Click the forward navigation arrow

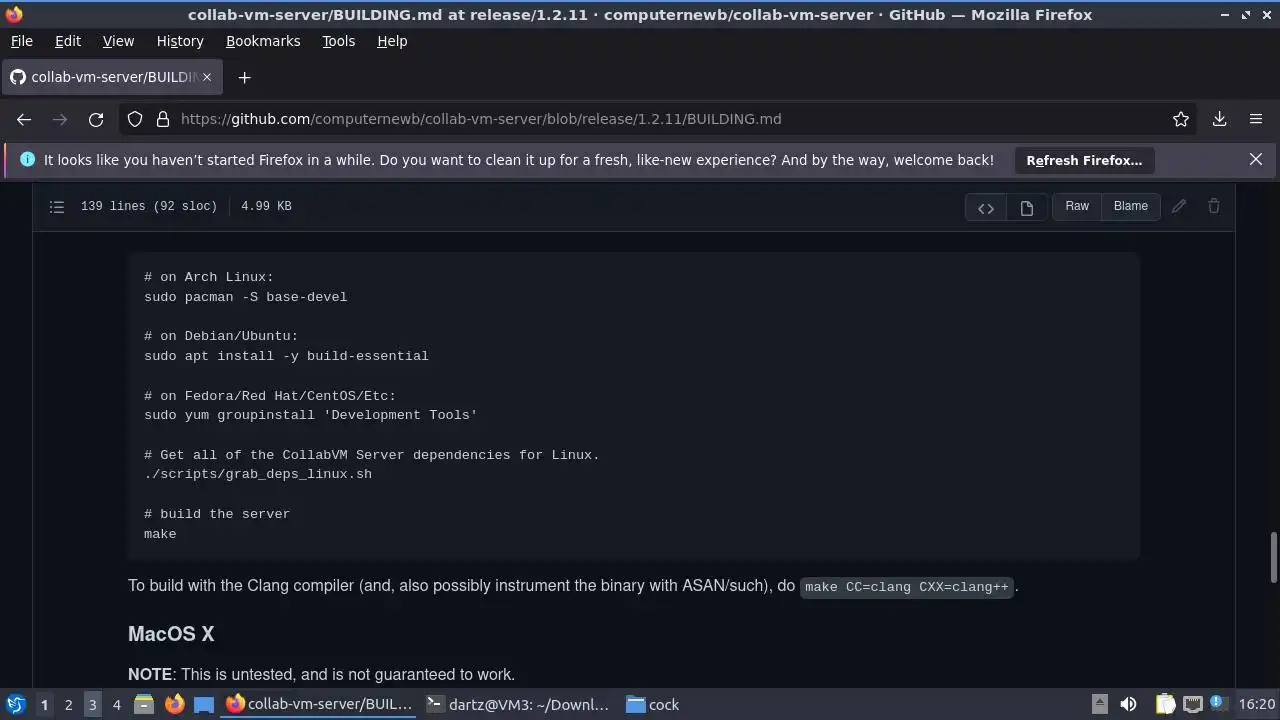tap(60, 119)
